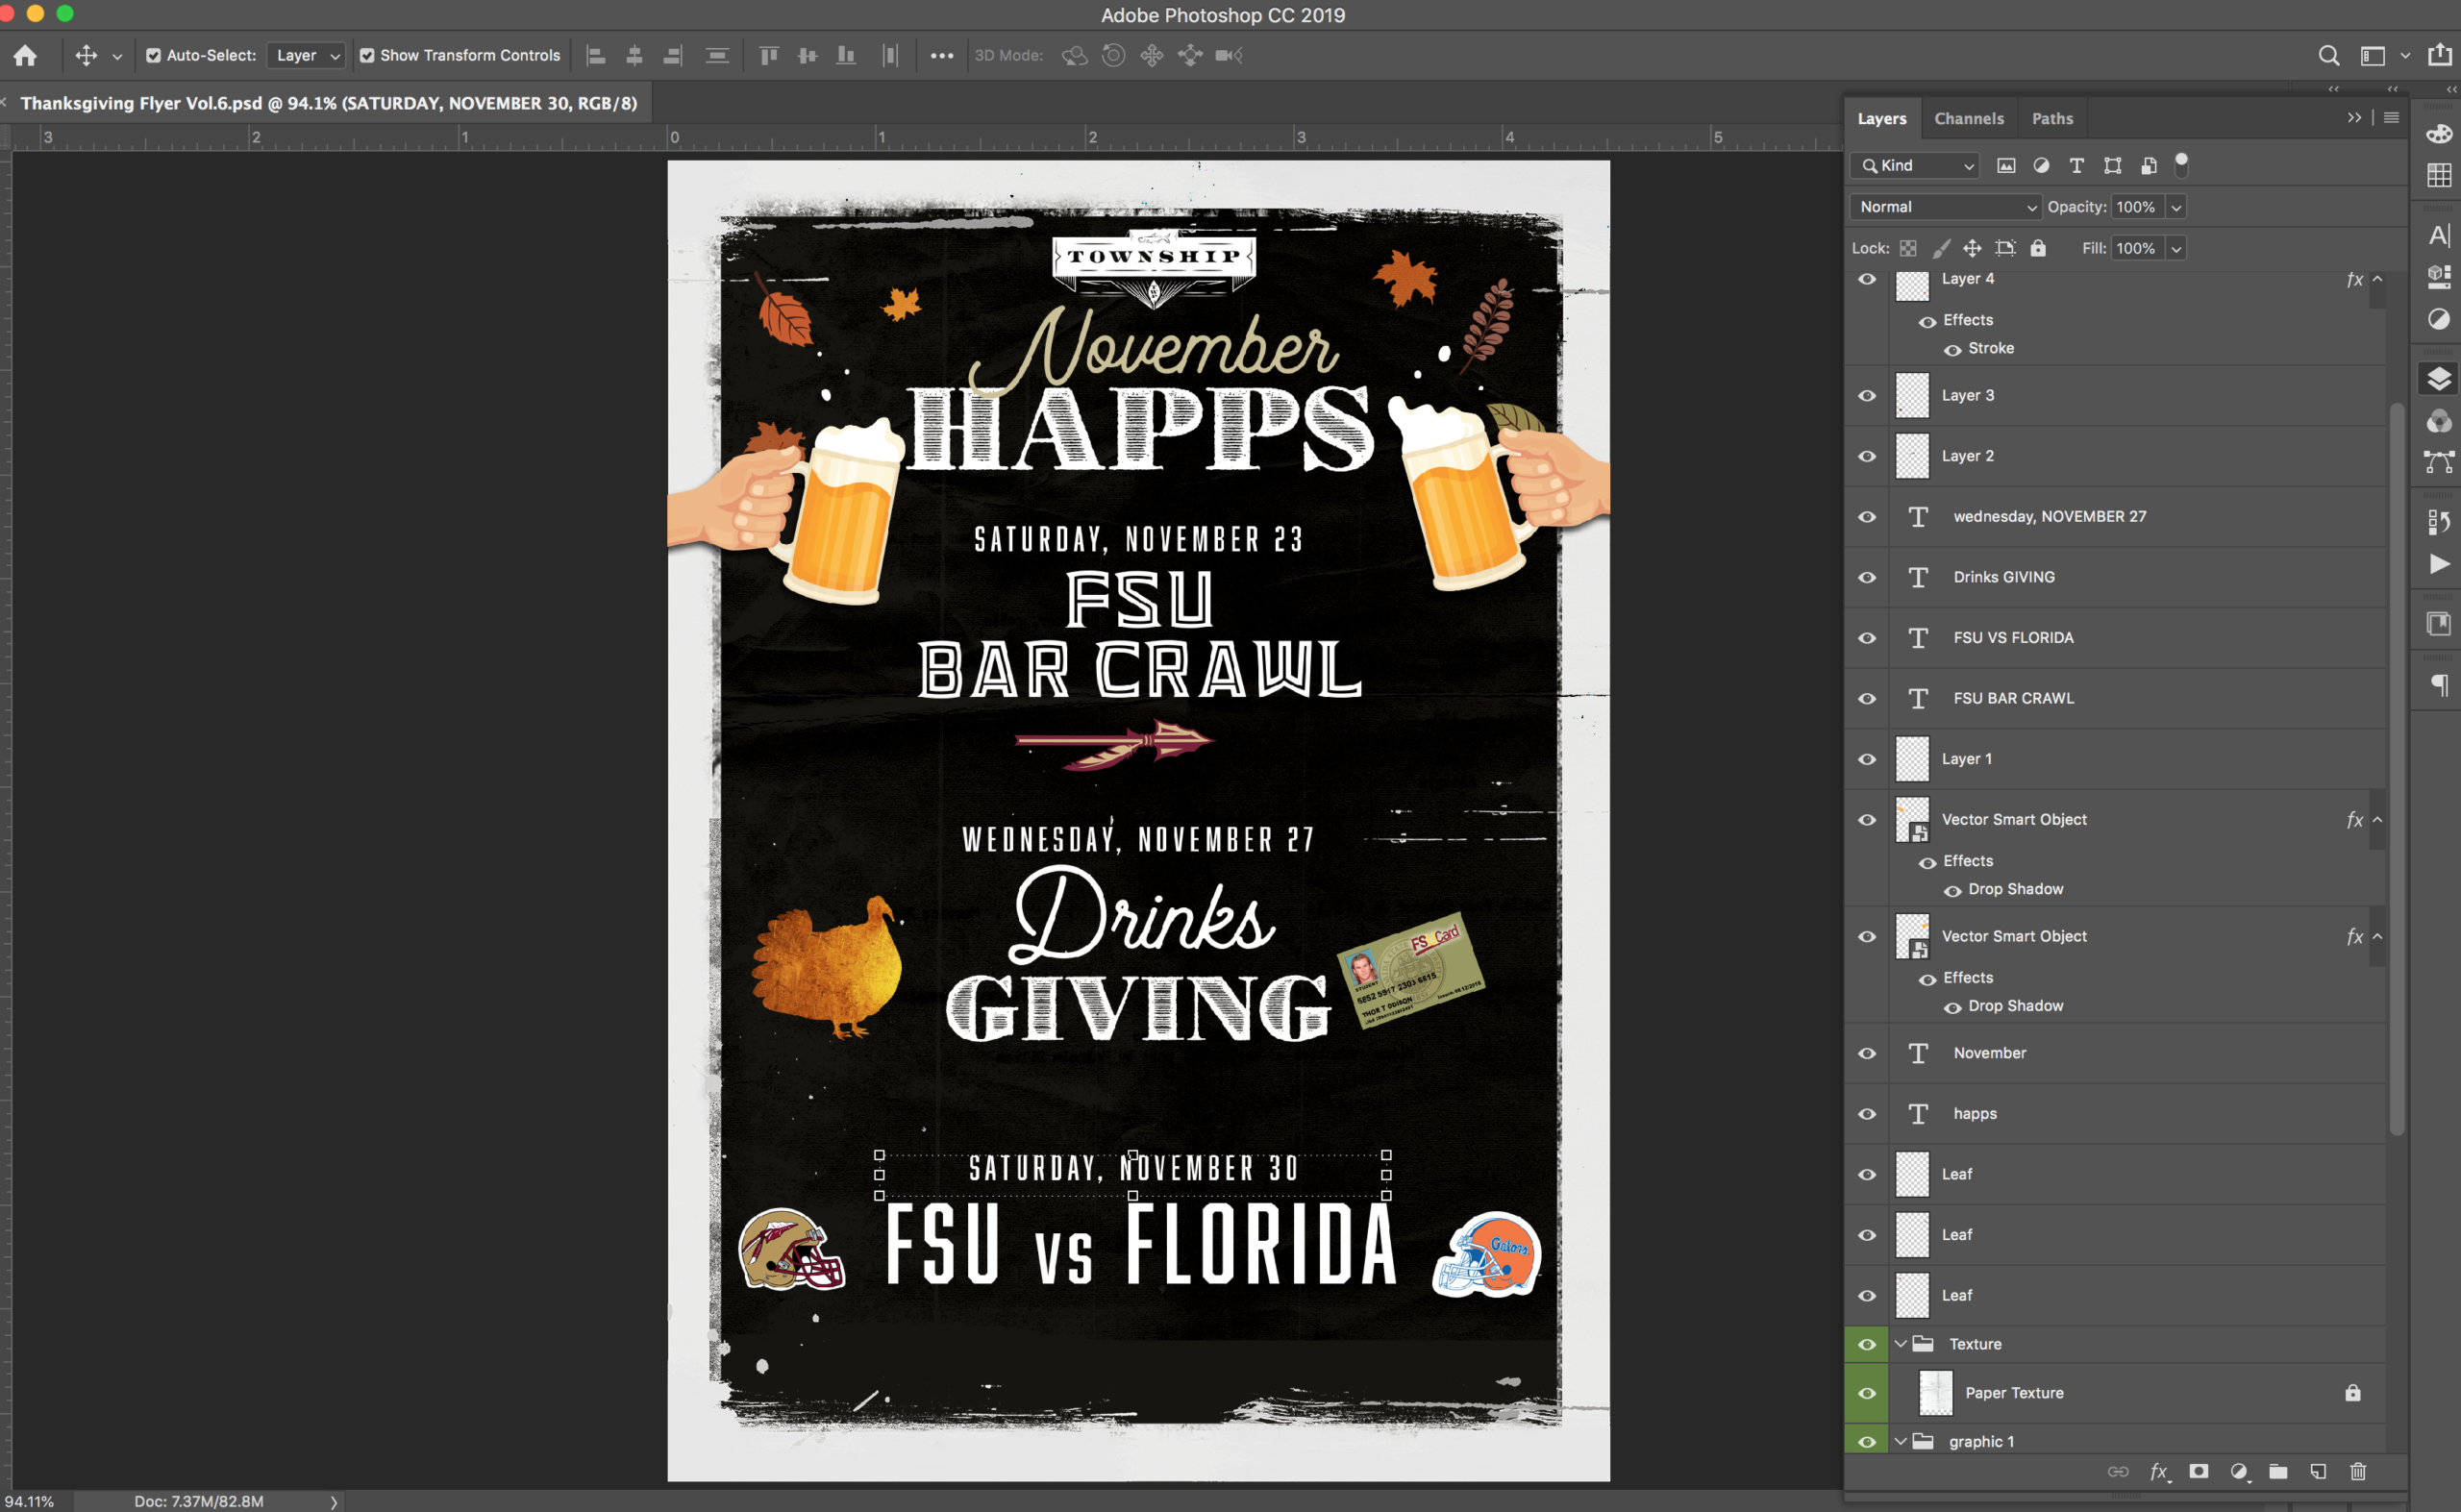Toggle Show Transform Controls checkbox
The height and width of the screenshot is (1512, 2461).
367,56
